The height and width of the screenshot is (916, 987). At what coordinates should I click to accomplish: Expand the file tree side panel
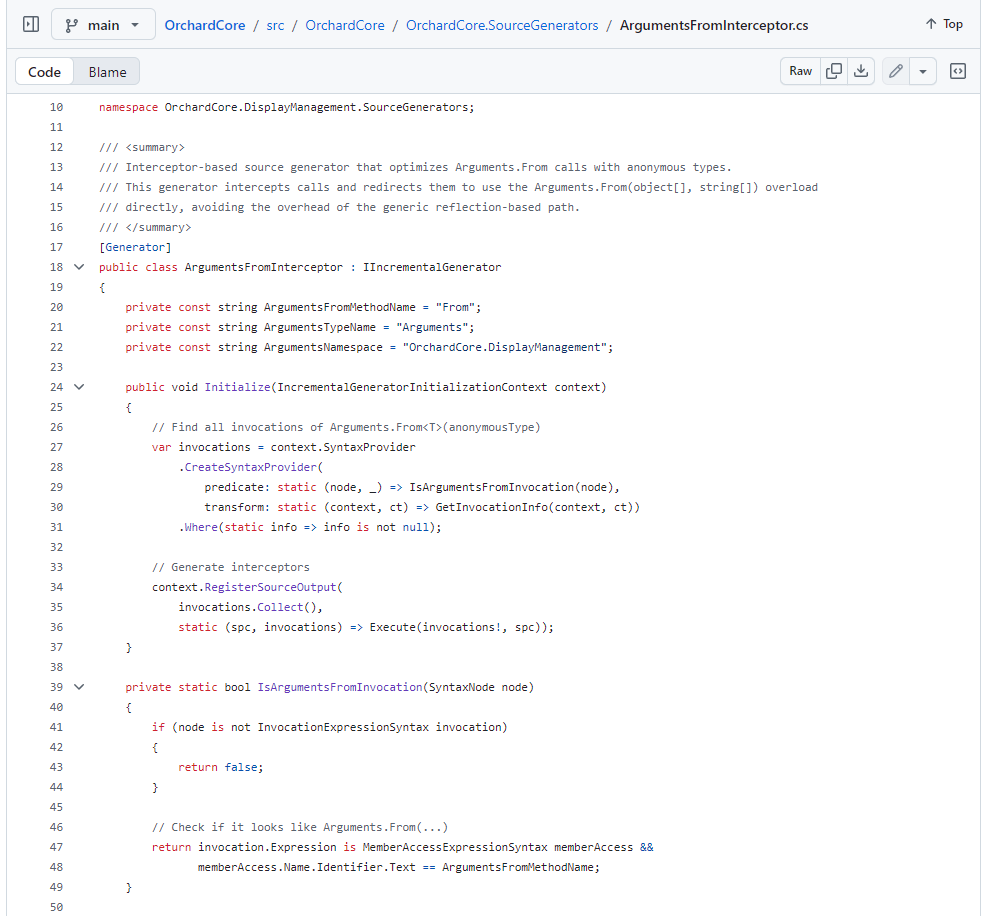coord(31,25)
